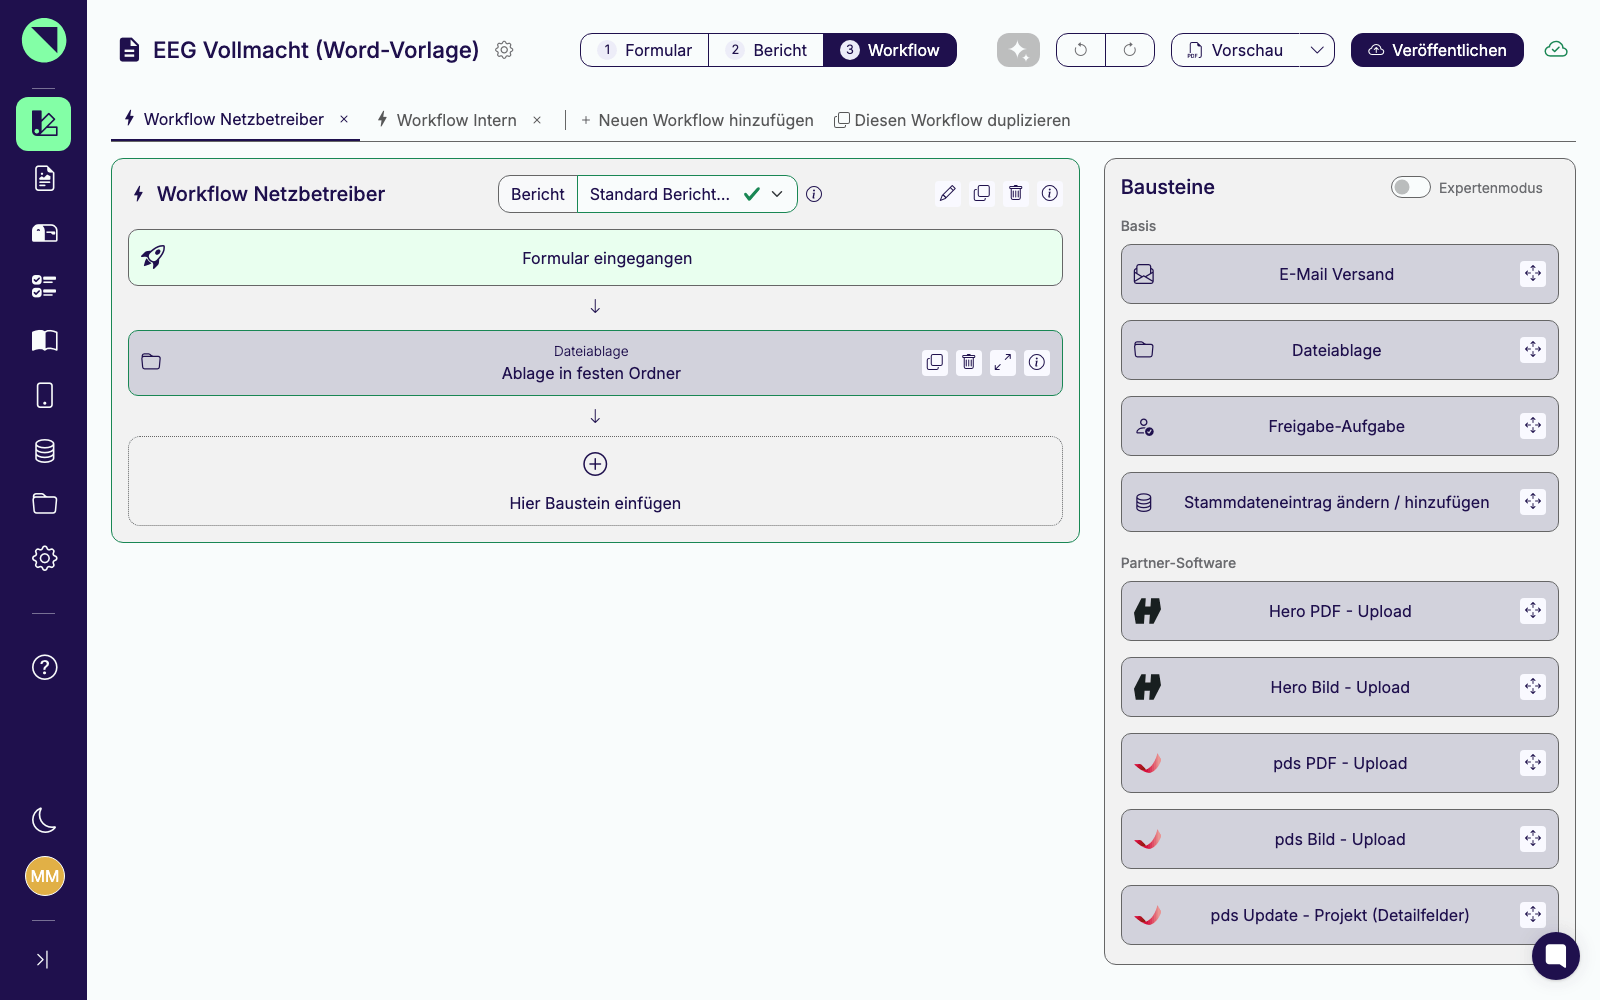This screenshot has height=1000, width=1600.
Task: Open the settings gear in sidebar
Action: point(44,558)
